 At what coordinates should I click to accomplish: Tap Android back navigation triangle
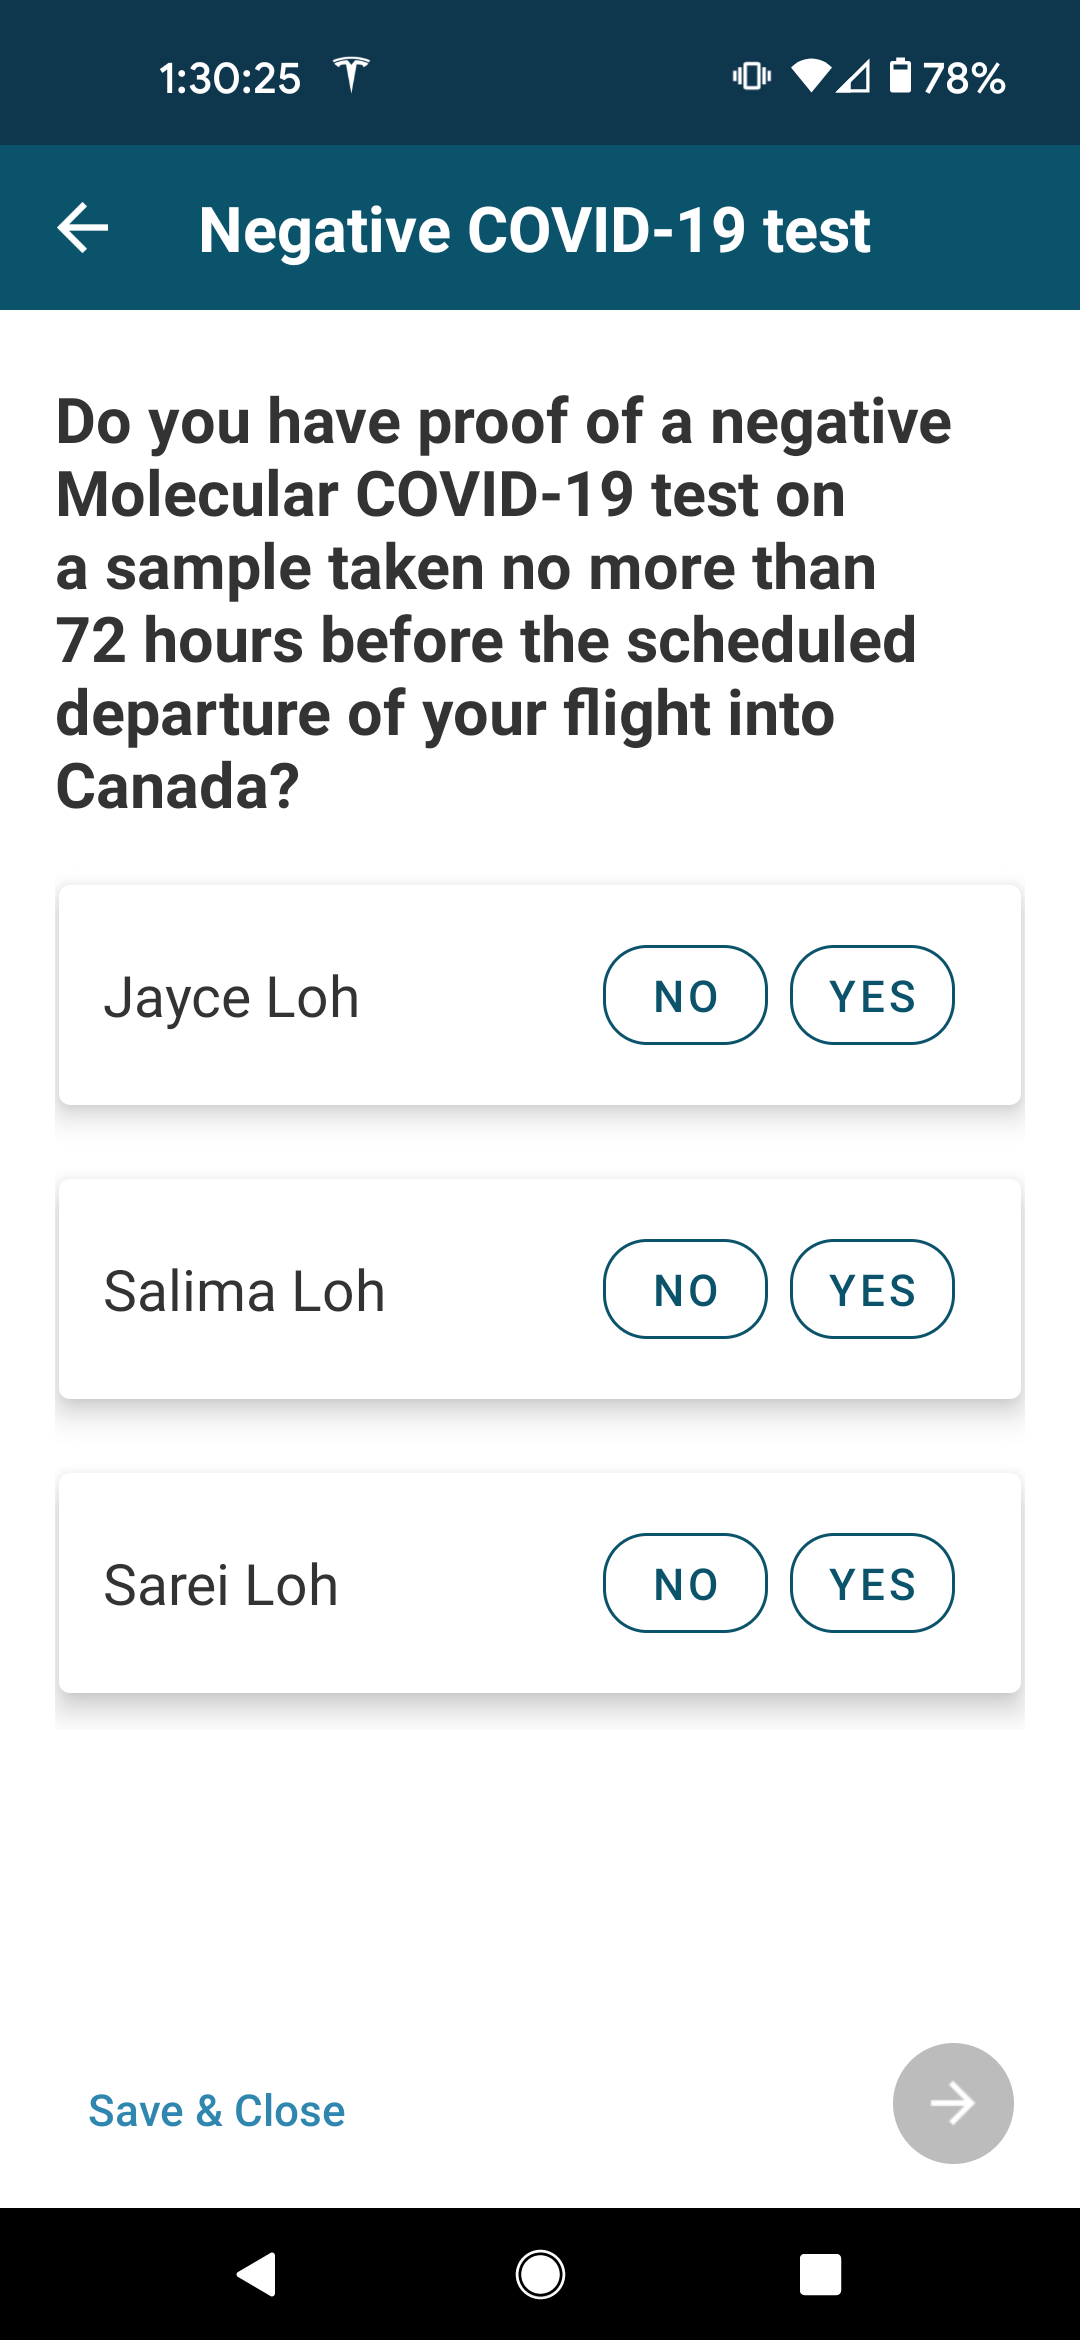coord(258,2274)
